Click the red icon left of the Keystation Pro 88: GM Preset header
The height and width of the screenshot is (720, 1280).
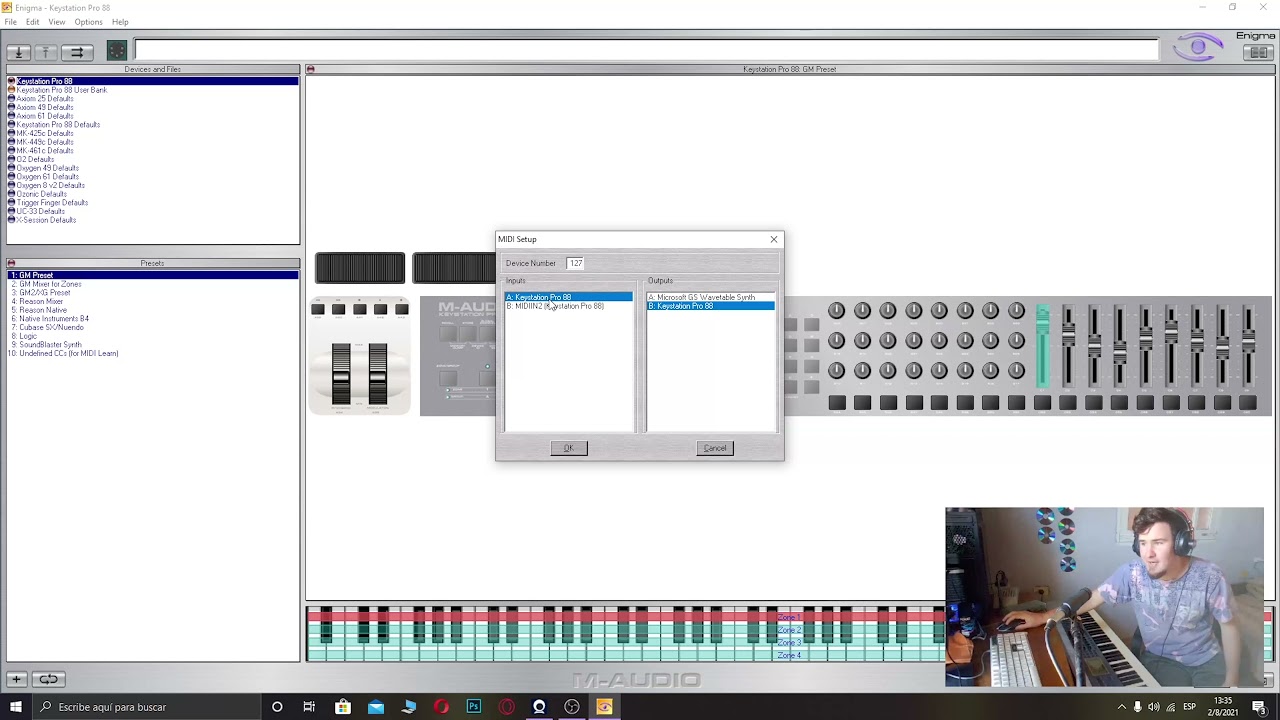click(x=310, y=69)
